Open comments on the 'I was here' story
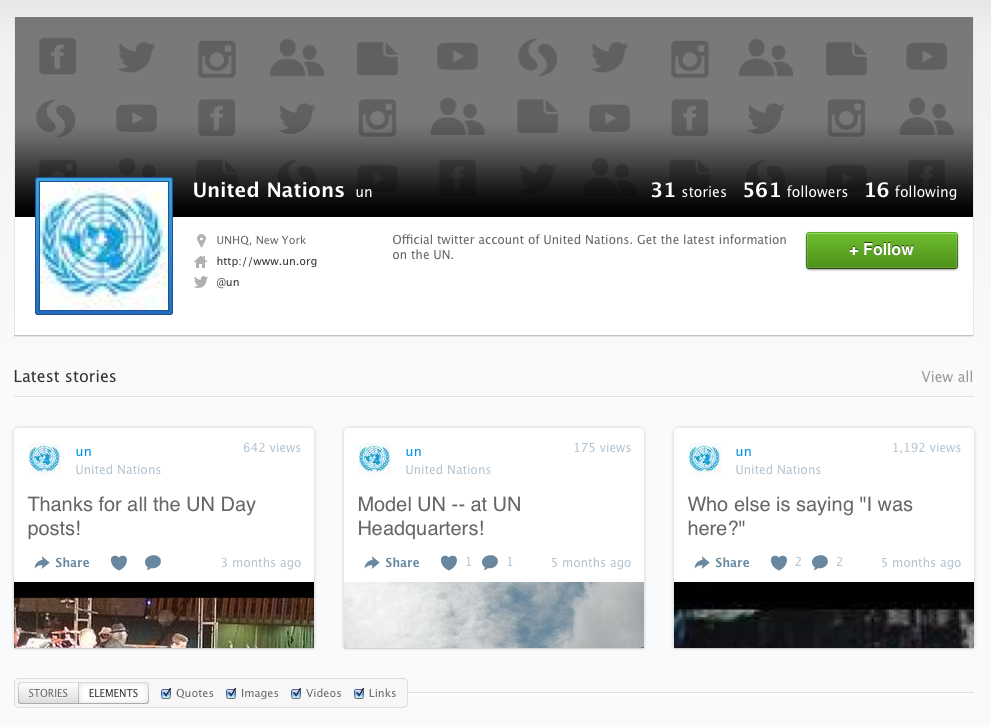 pos(820,563)
